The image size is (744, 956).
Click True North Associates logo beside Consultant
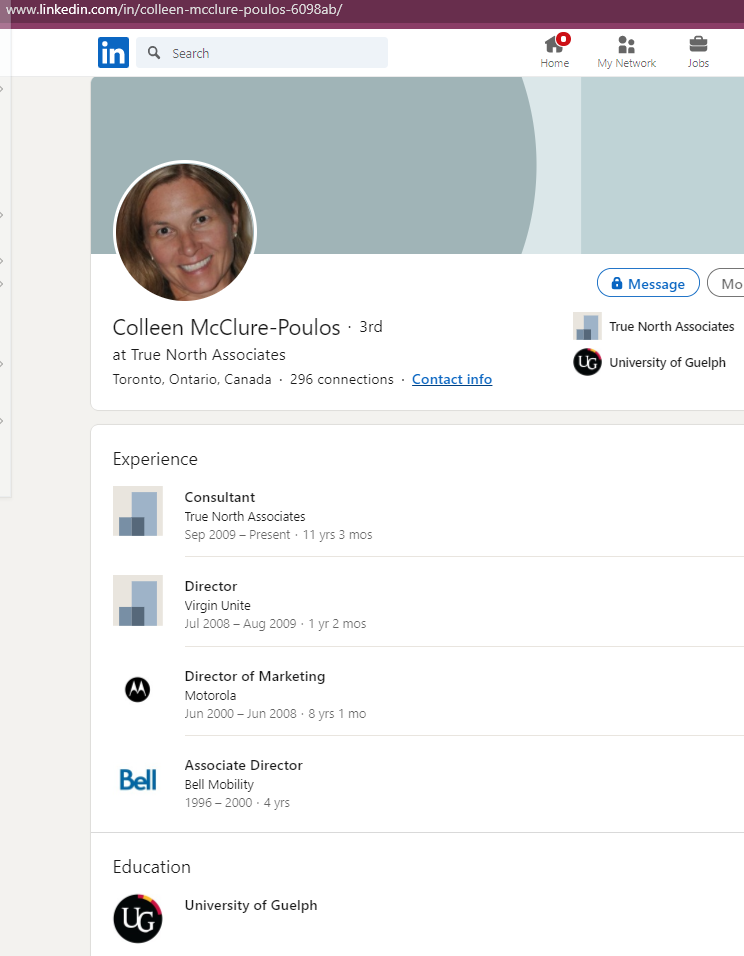137,511
